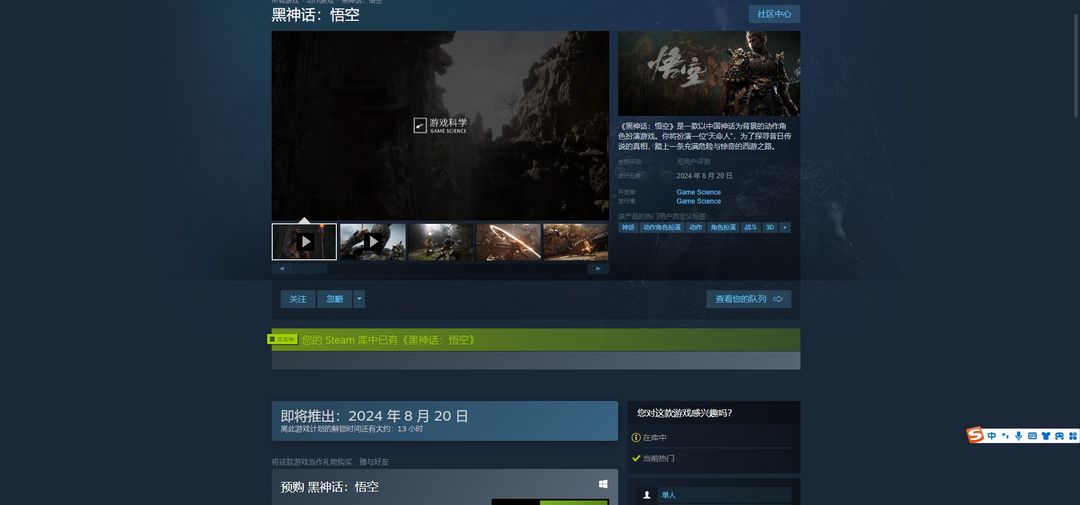
Task: Expand the ignore options dropdown arrow
Action: pos(359,299)
